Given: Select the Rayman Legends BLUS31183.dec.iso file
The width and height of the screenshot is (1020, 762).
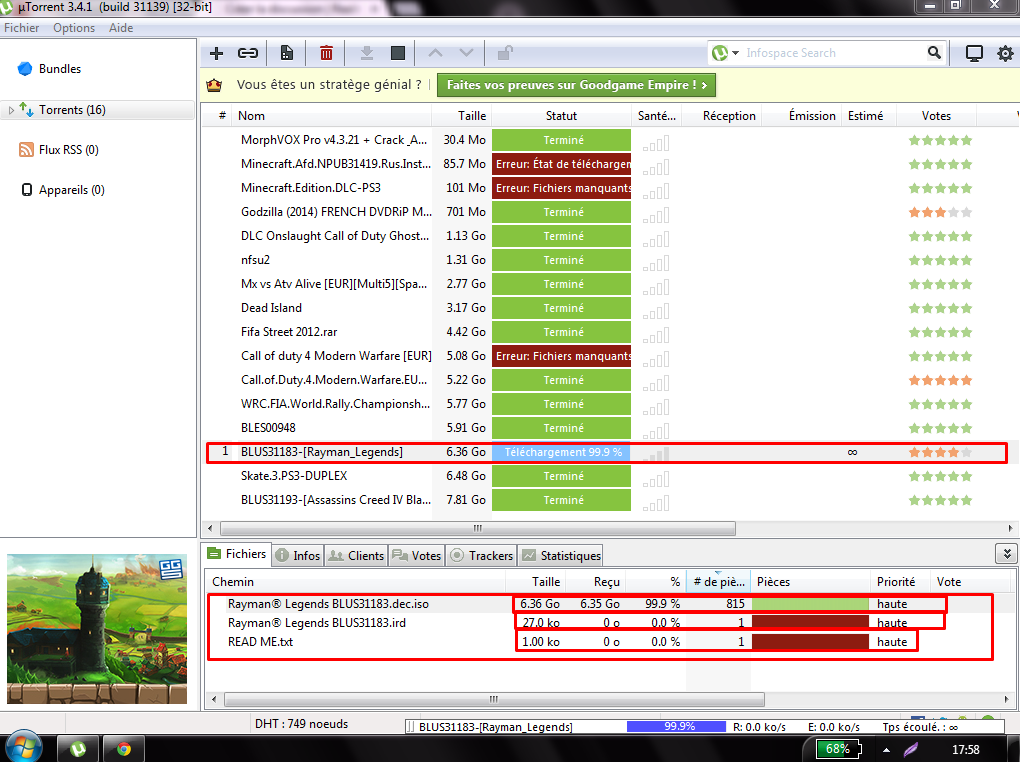Looking at the screenshot, I should (x=328, y=604).
